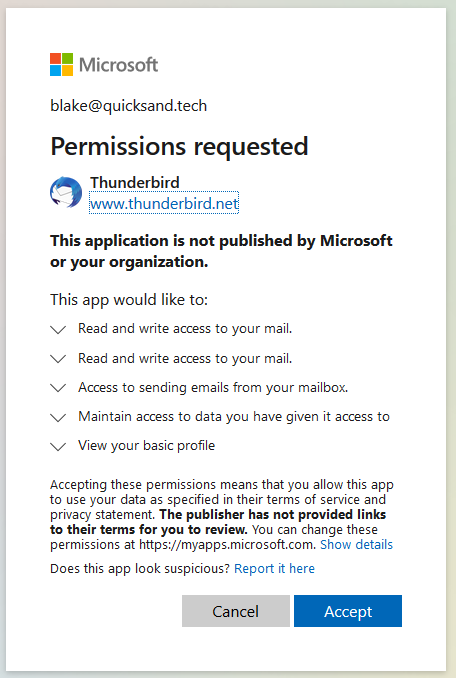Click the 'View your basic profile' label
This screenshot has width=456, height=678.
[x=147, y=445]
